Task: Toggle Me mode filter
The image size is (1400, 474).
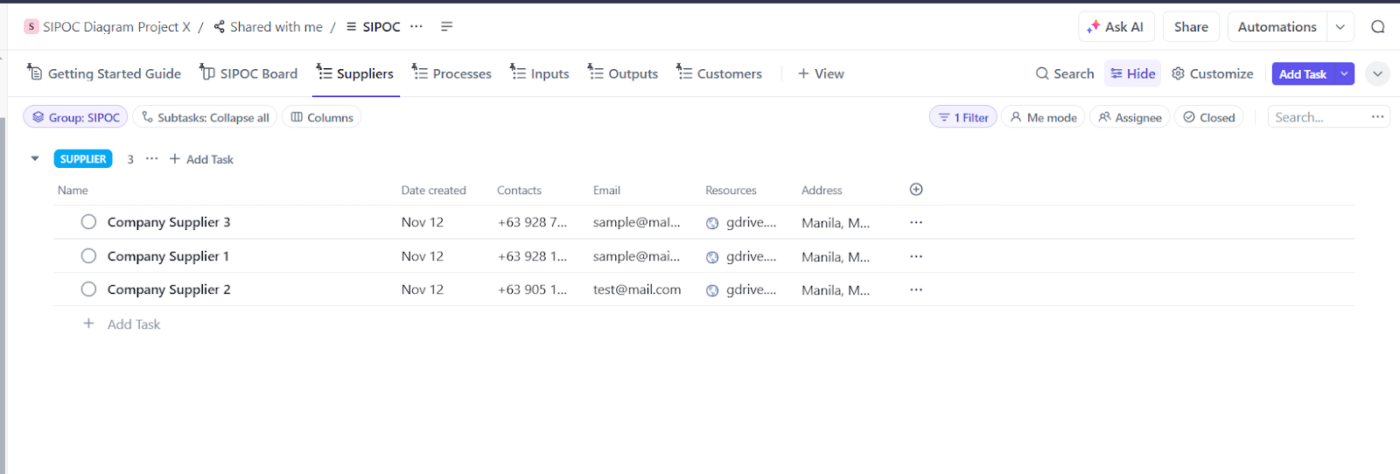Action: coord(1043,117)
